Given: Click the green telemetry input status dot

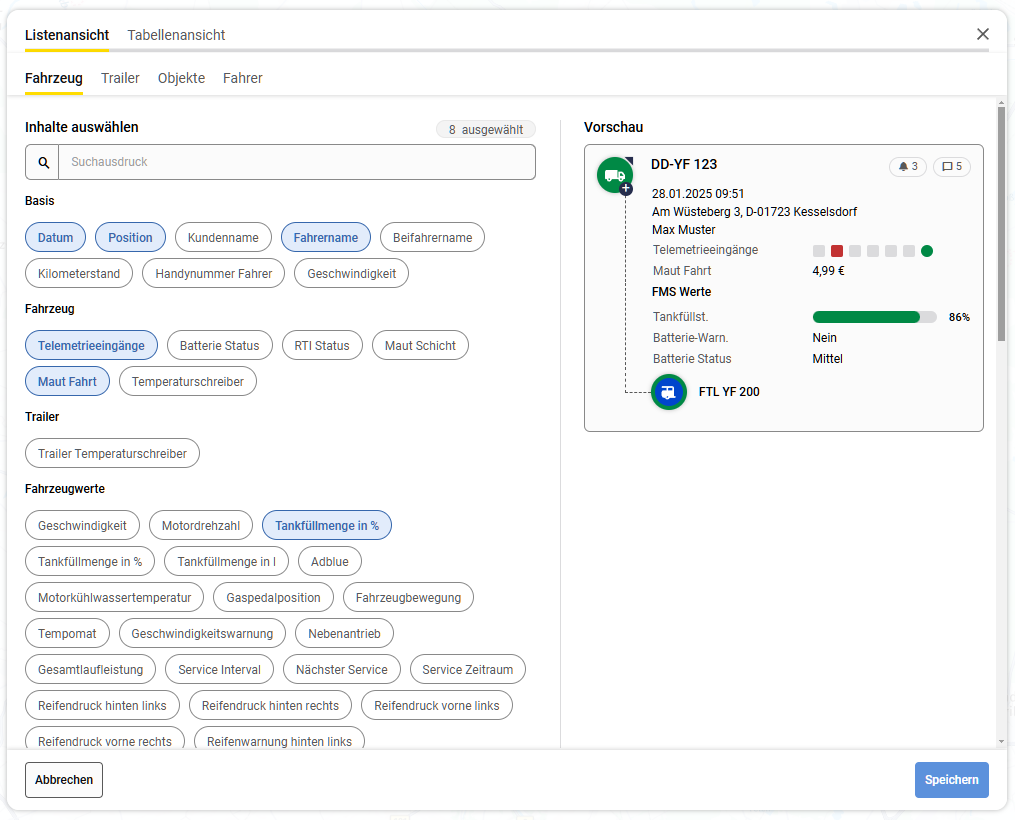Looking at the screenshot, I should [927, 251].
